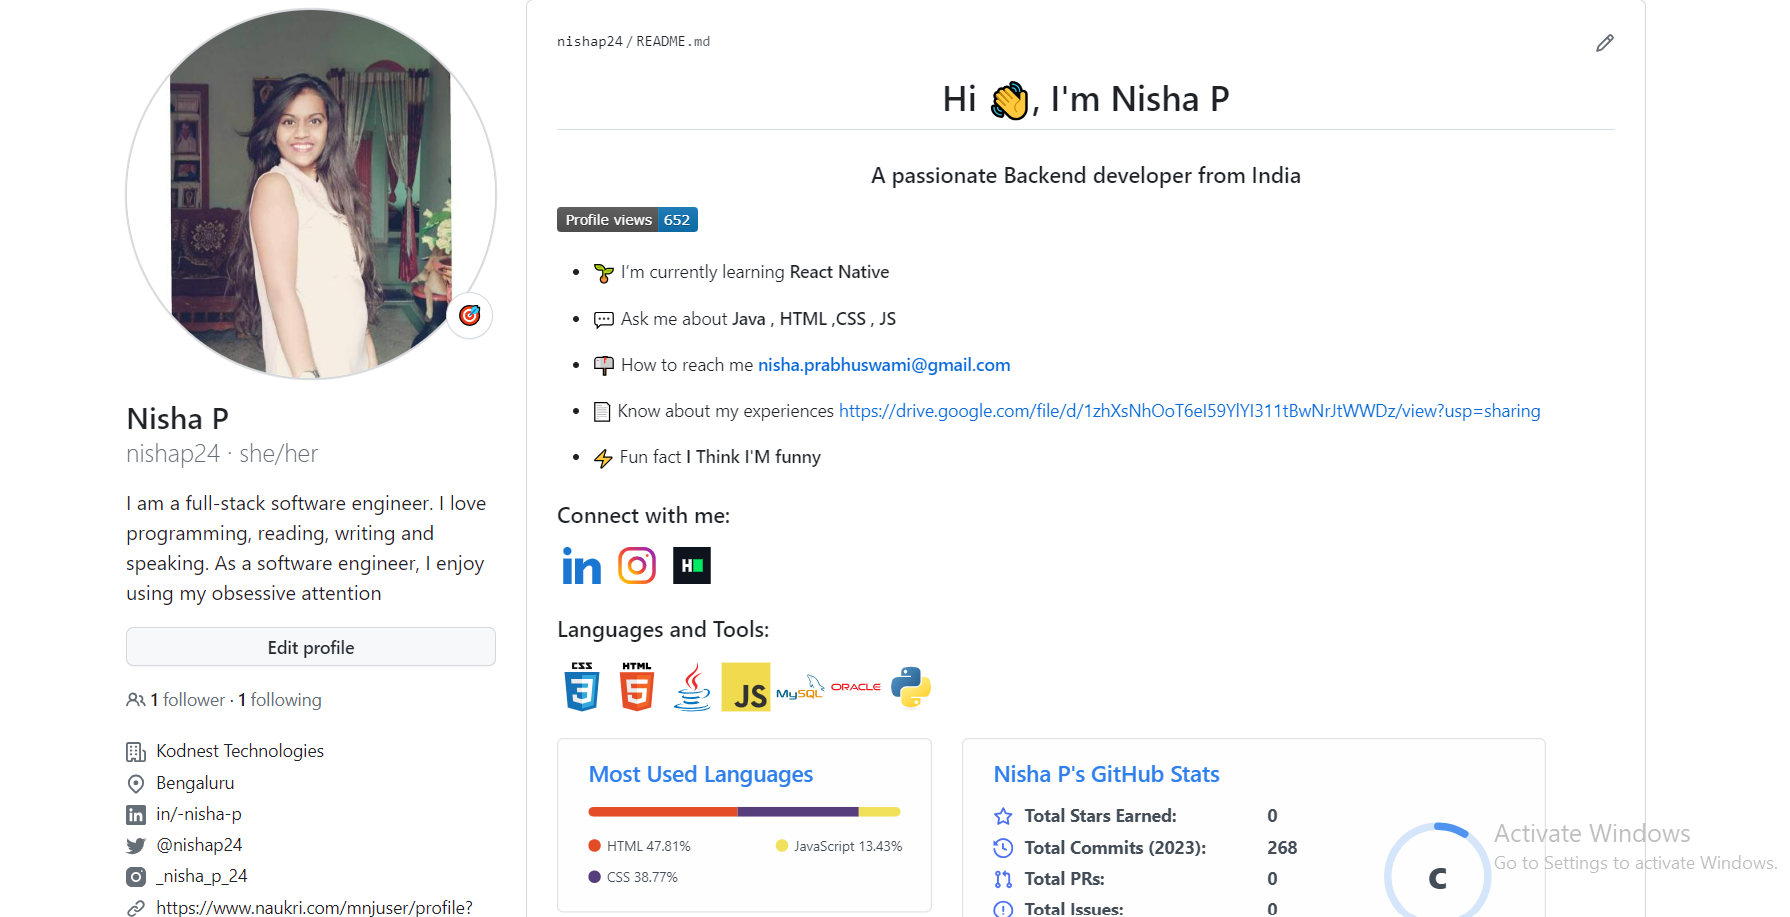Click the React Native bold text
The image size is (1790, 917).
coord(839,272)
